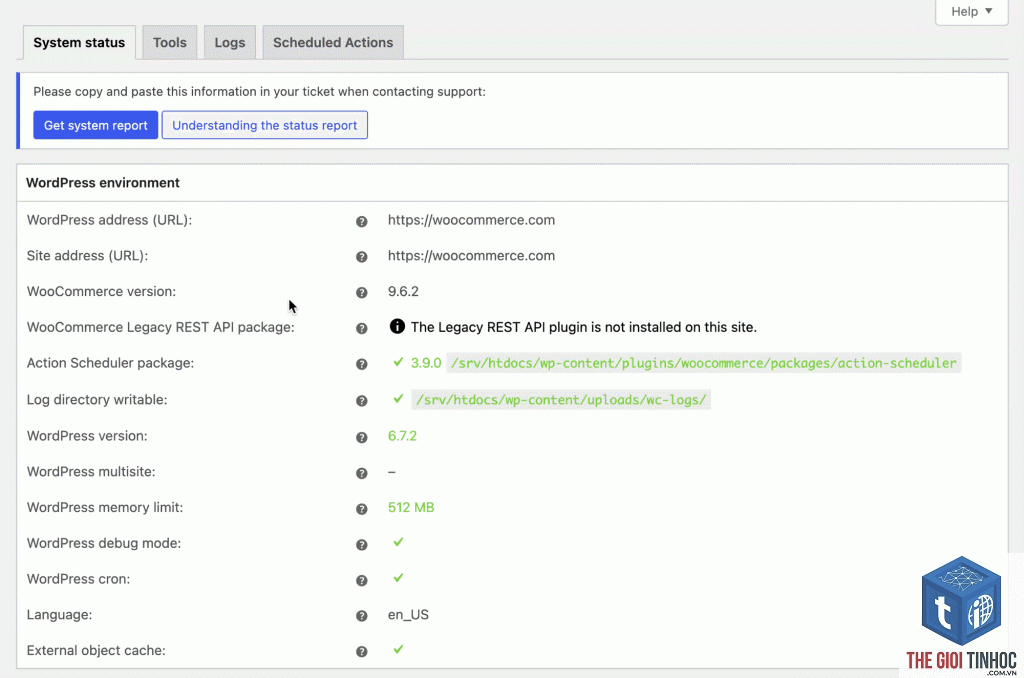Click the Log directory writable label
The width and height of the screenshot is (1024, 678).
97,400
